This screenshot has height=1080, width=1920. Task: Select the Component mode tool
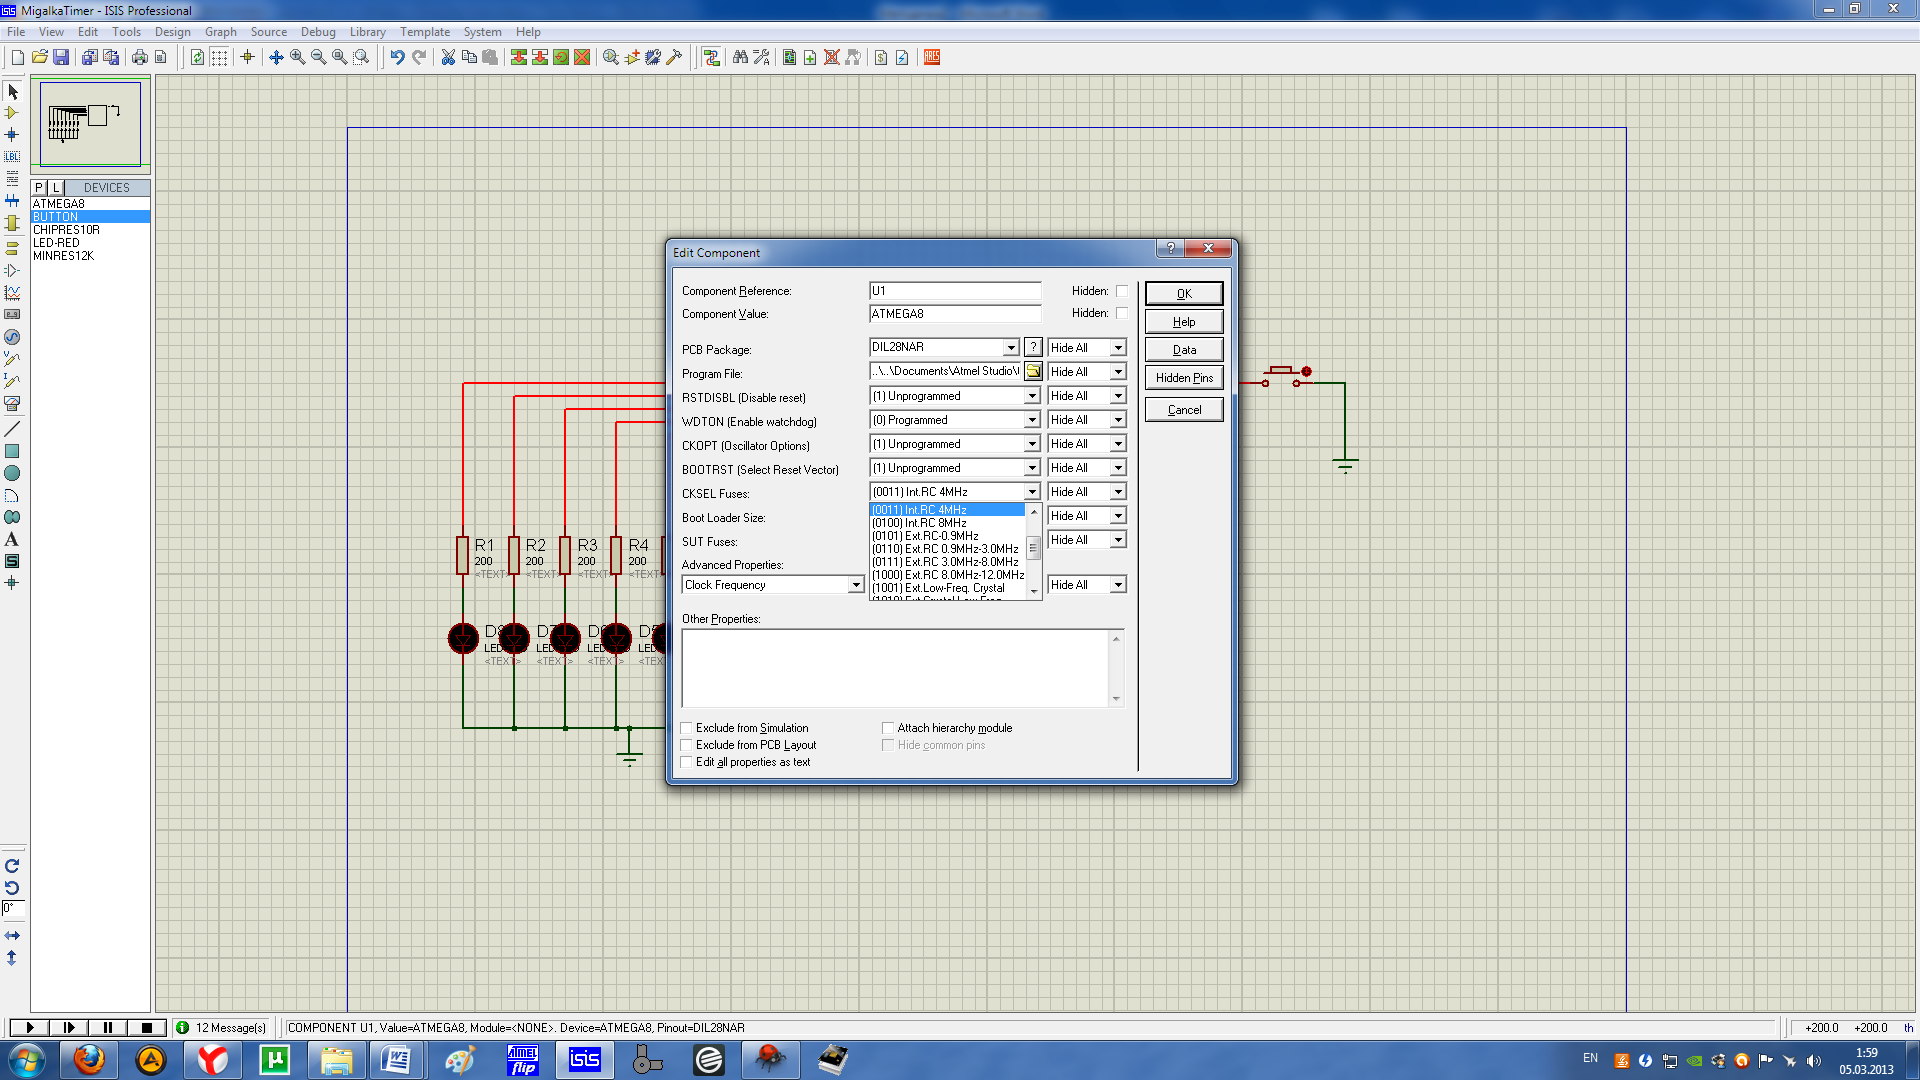(12, 113)
